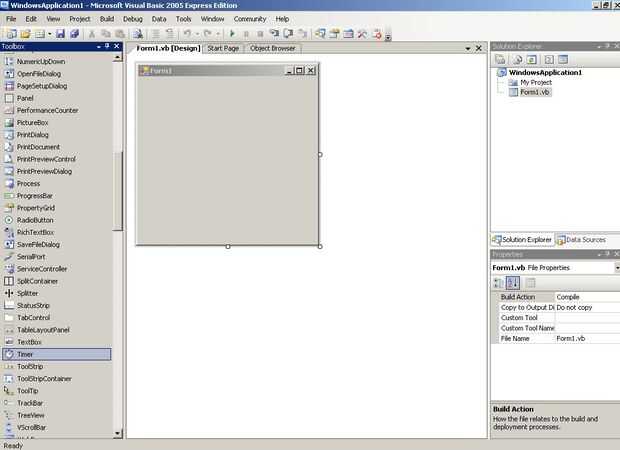Select the TabControl item in Toolbox
This screenshot has height=450, width=620.
pyautogui.click(x=33, y=318)
